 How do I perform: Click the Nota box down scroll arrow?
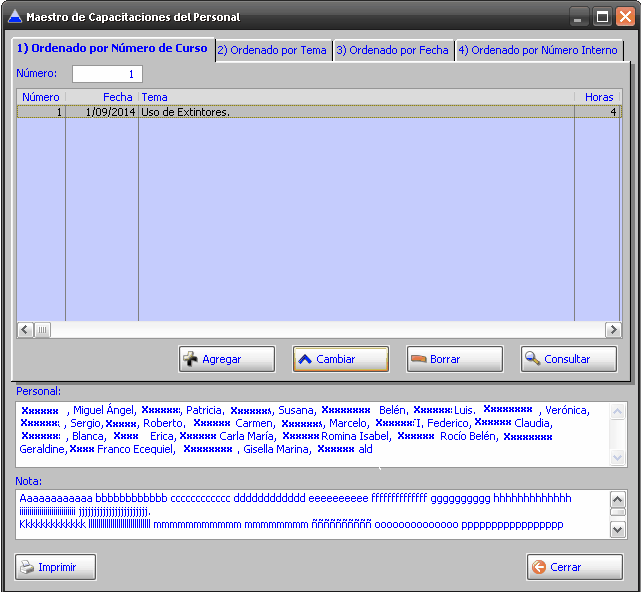click(617, 530)
